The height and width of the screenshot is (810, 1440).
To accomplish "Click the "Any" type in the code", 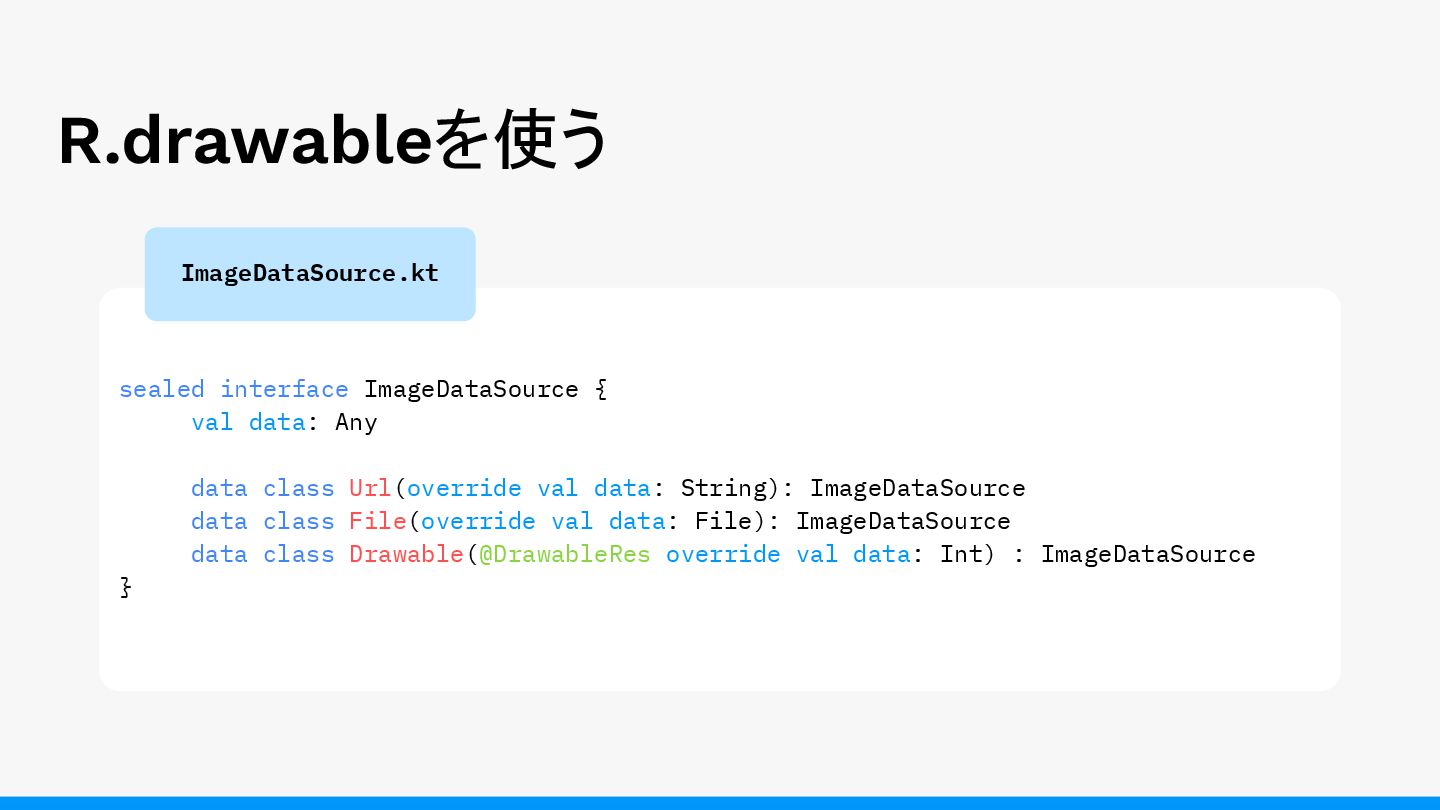I will [356, 422].
